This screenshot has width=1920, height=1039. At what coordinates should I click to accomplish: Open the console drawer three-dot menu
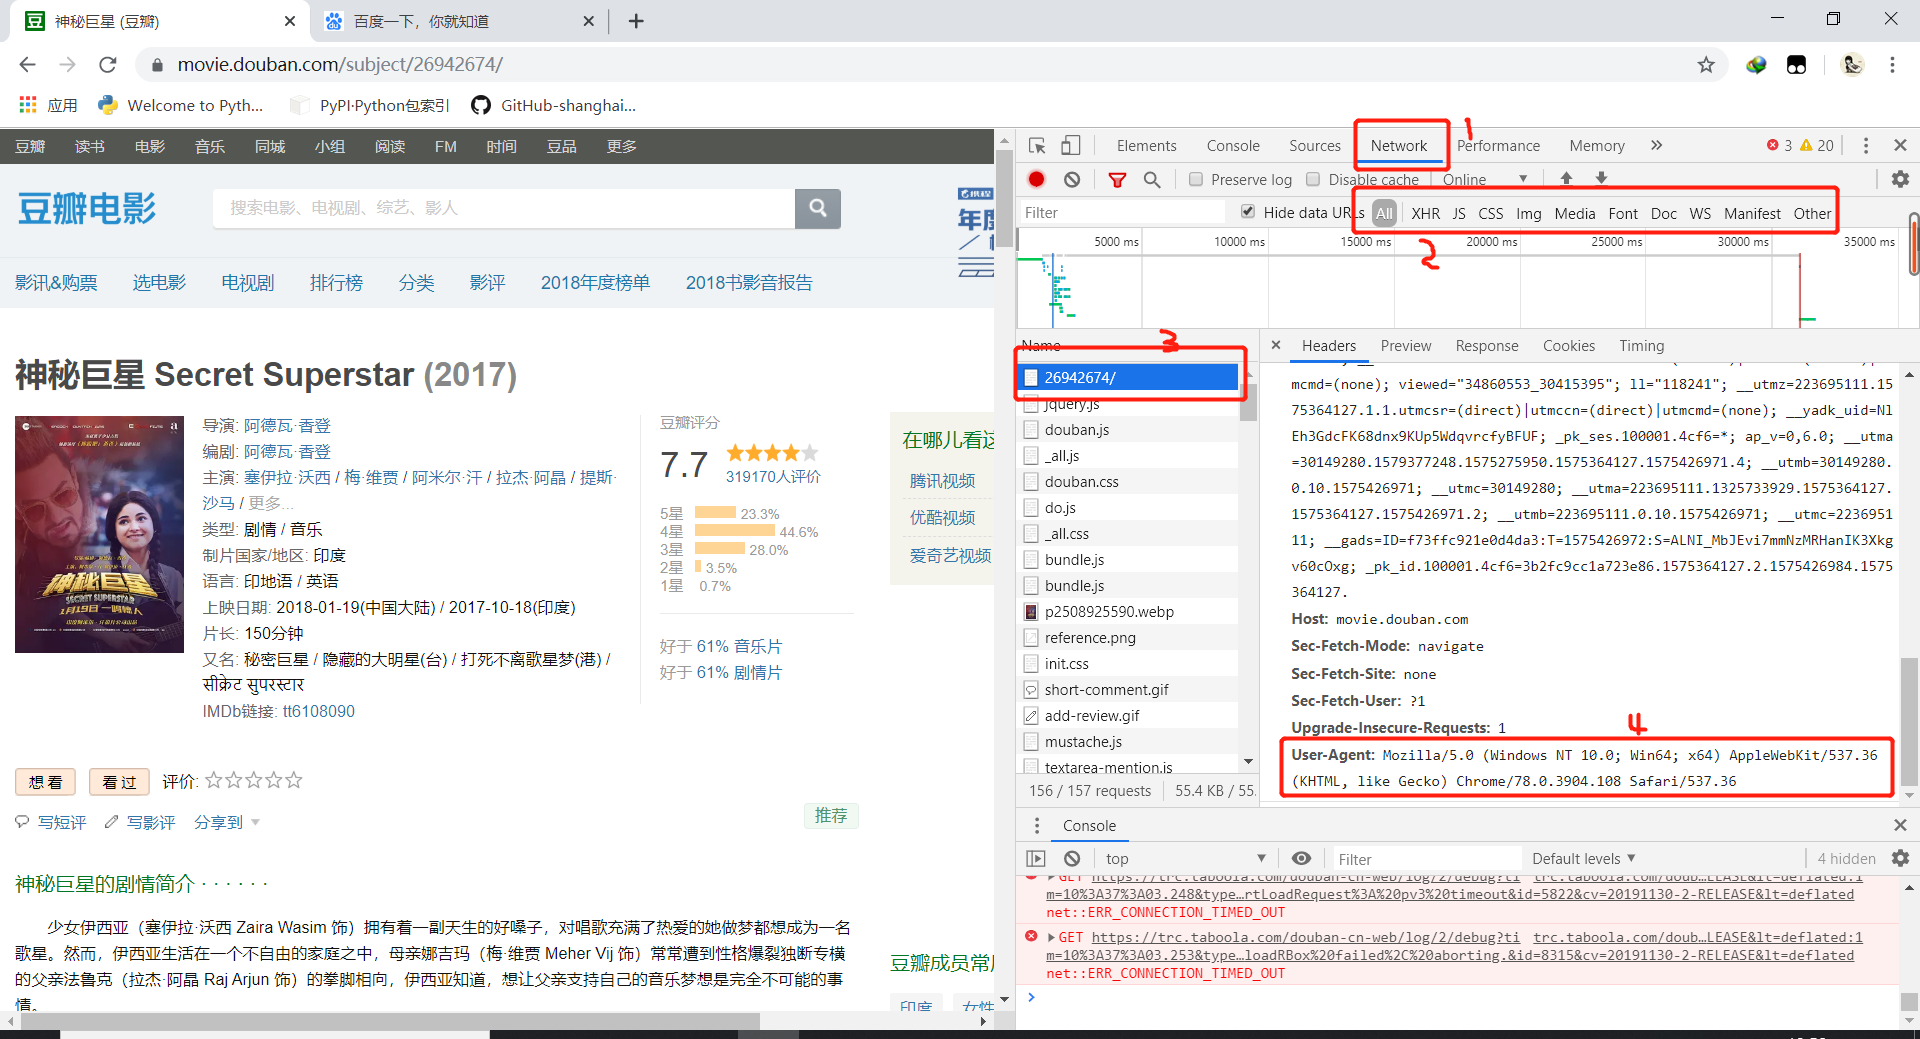(x=1037, y=825)
